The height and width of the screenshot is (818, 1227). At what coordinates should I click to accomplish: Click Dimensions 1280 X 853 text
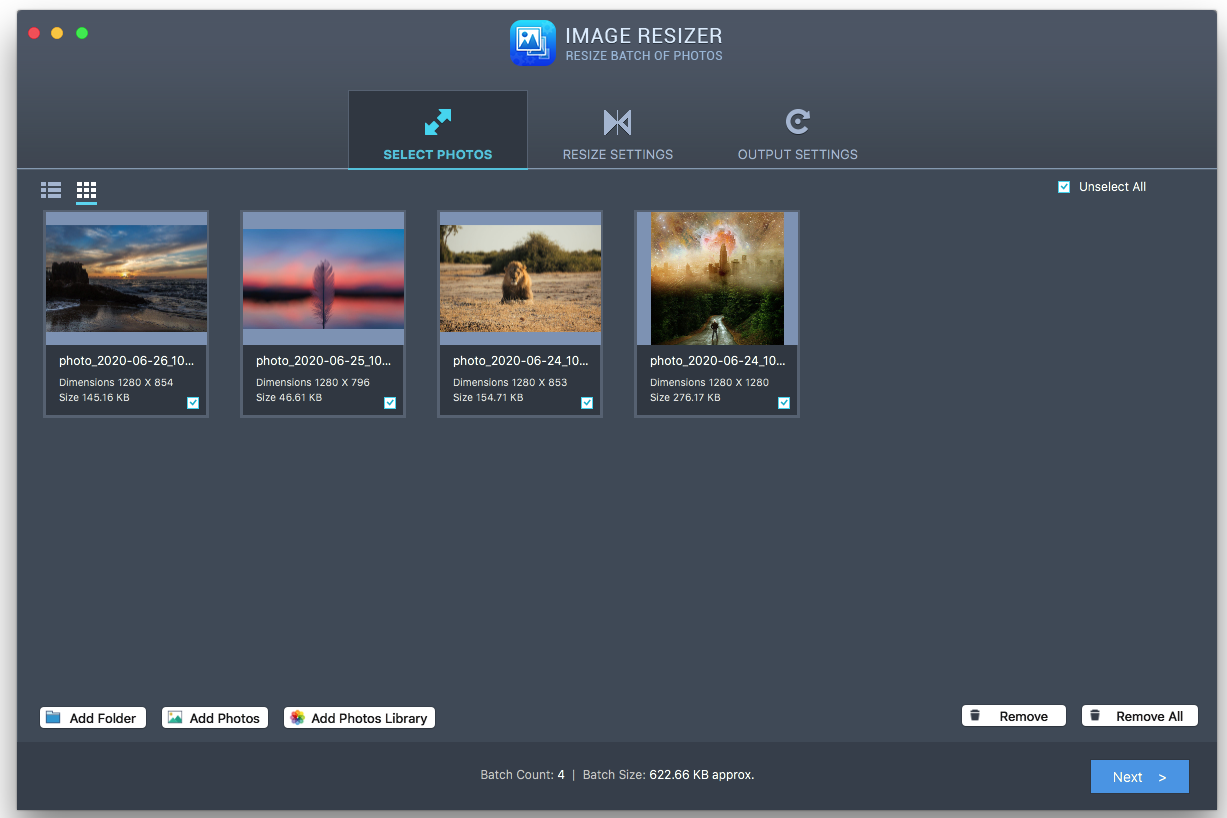pyautogui.click(x=510, y=382)
